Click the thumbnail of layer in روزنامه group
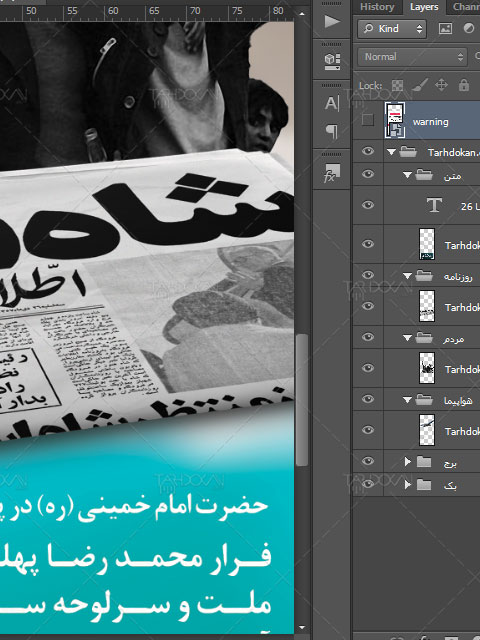The height and width of the screenshot is (640, 480). pyautogui.click(x=427, y=306)
